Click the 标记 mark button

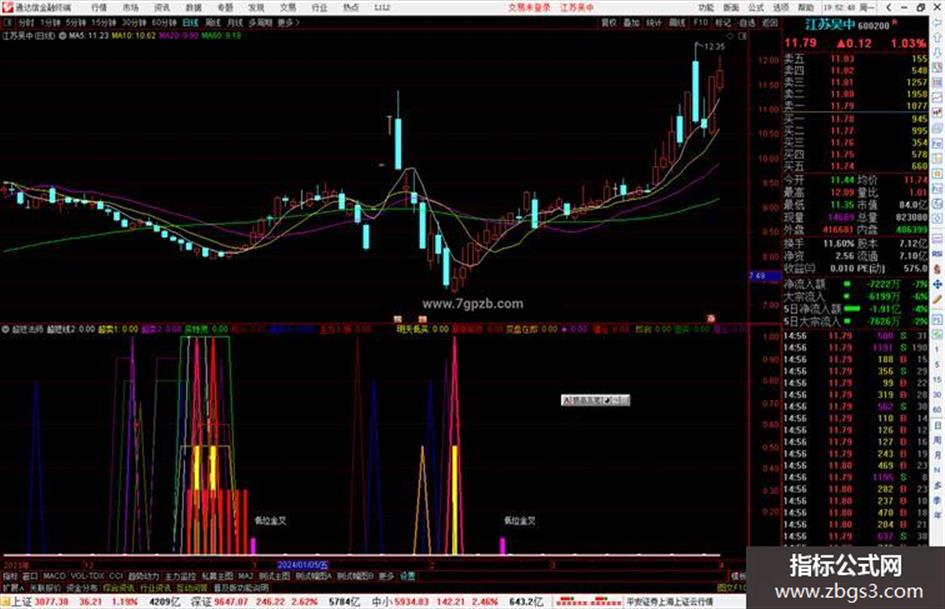(x=723, y=22)
